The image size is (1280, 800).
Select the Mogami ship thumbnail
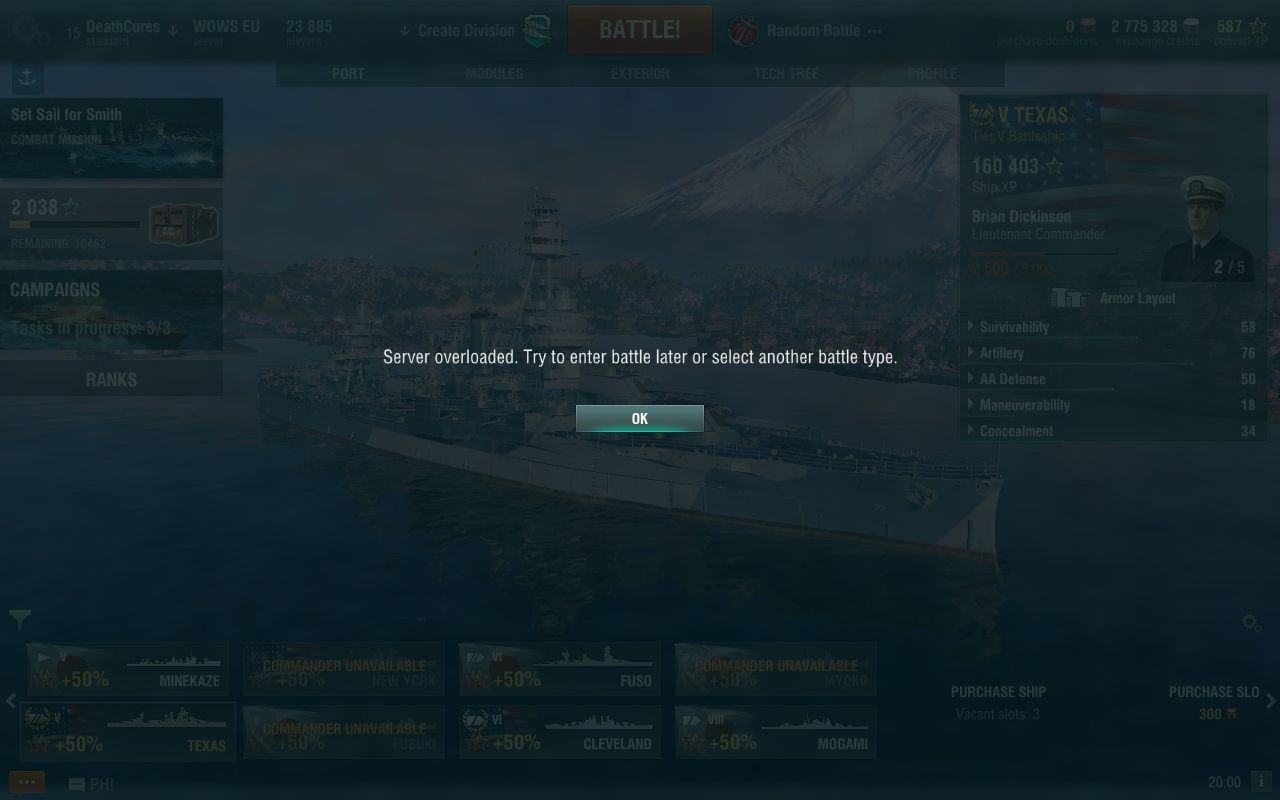pyautogui.click(x=776, y=732)
